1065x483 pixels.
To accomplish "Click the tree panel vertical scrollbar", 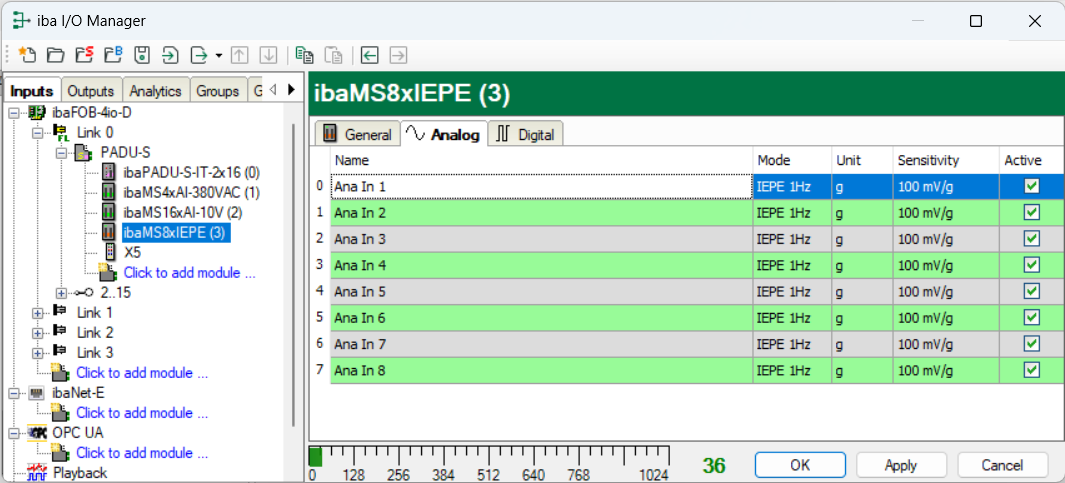I will pos(293,275).
